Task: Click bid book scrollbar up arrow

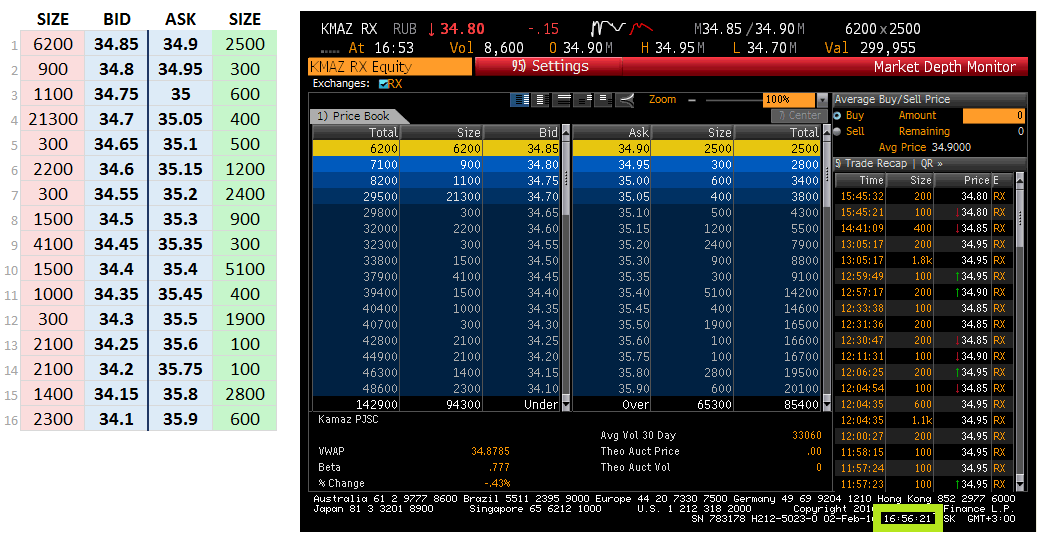Action: [566, 133]
